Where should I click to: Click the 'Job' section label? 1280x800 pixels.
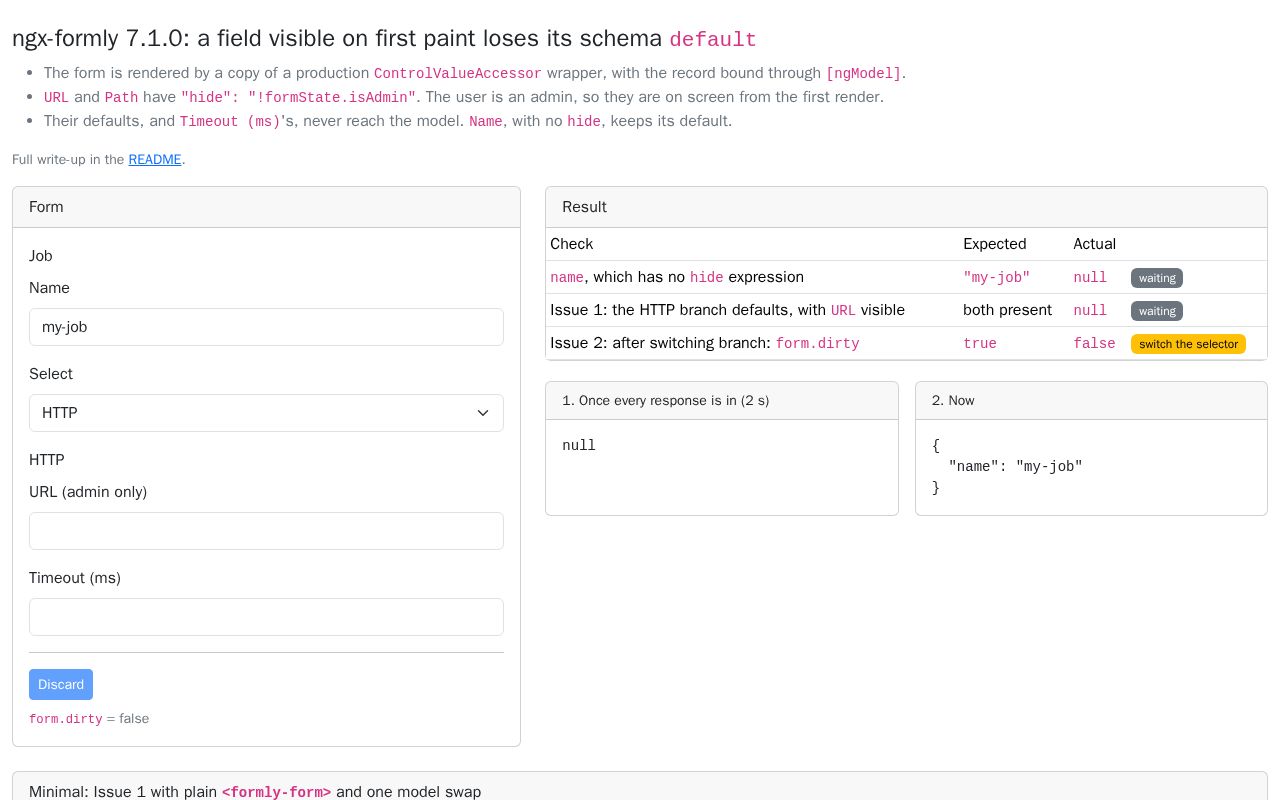click(41, 256)
